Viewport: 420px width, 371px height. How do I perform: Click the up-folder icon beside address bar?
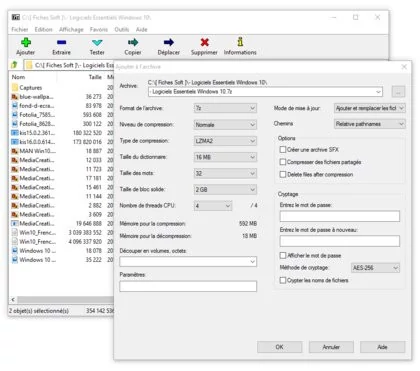click(x=14, y=65)
